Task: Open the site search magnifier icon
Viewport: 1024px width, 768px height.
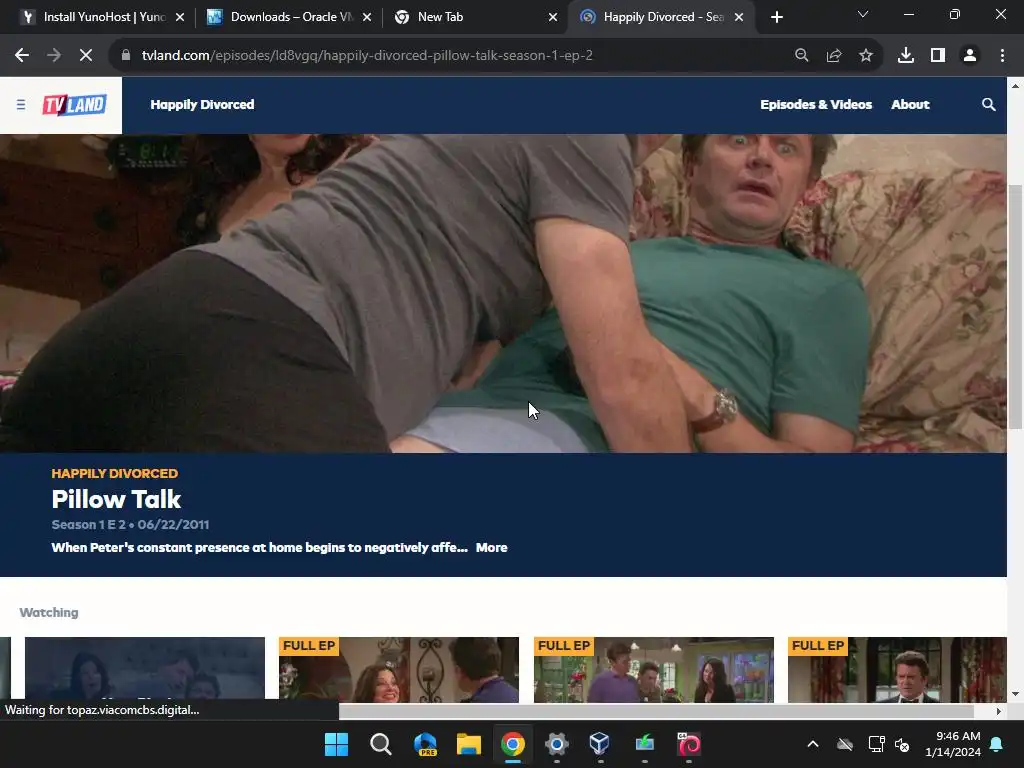Action: tap(989, 104)
